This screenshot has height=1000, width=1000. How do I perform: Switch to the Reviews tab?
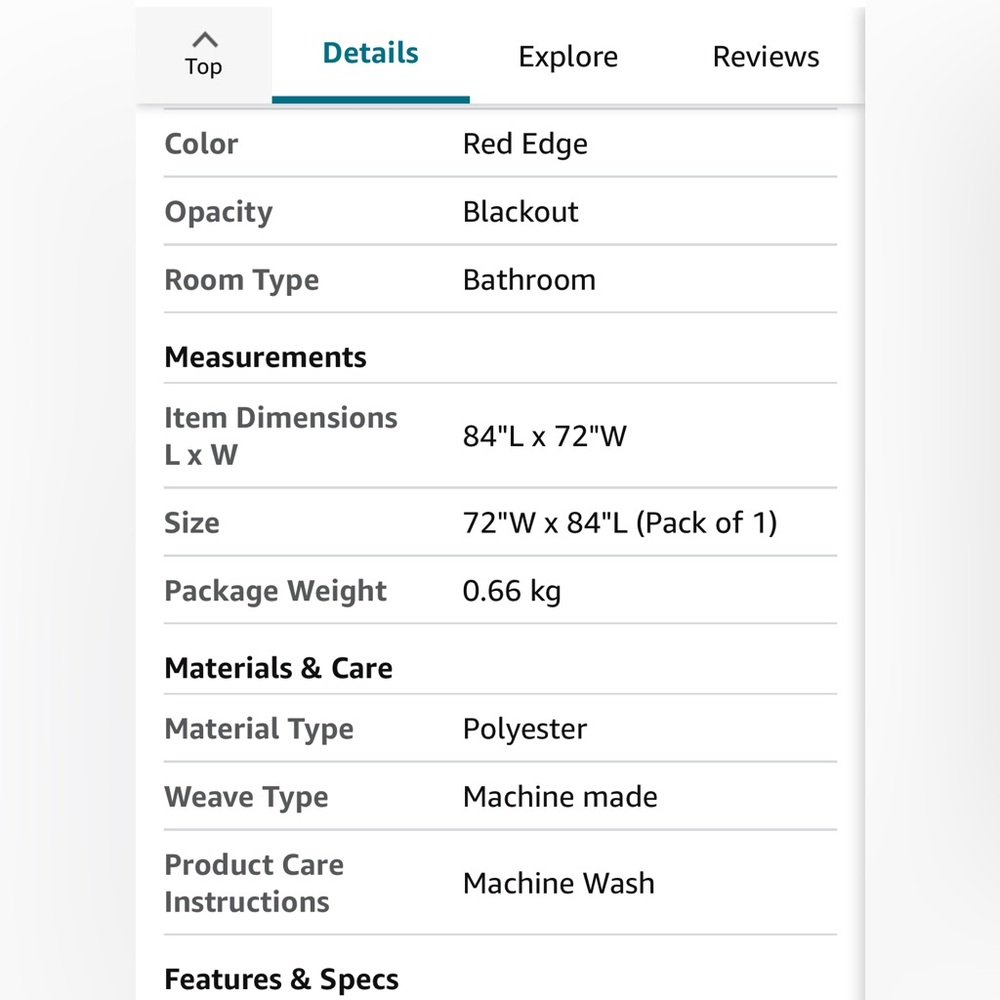pyautogui.click(x=765, y=57)
